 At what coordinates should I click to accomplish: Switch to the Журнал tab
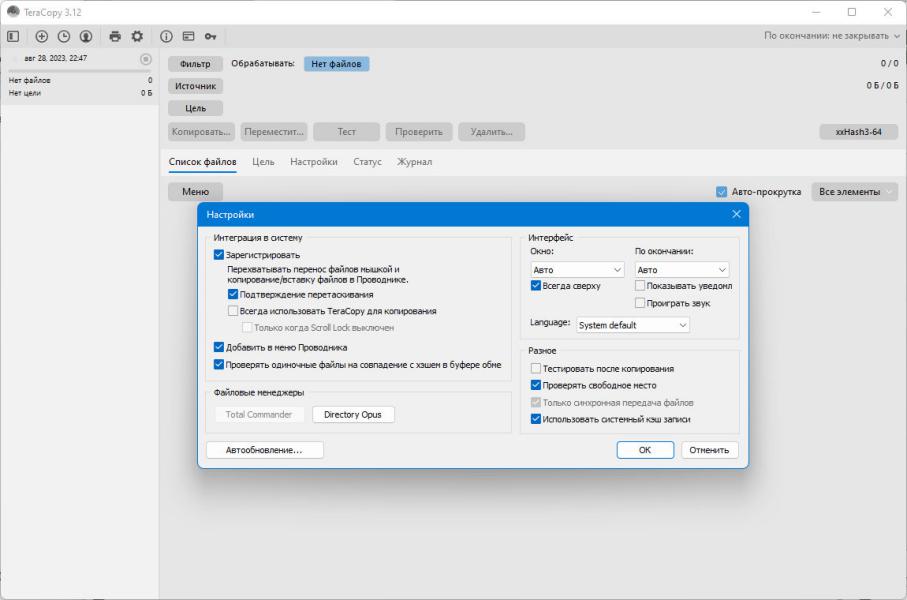(414, 162)
